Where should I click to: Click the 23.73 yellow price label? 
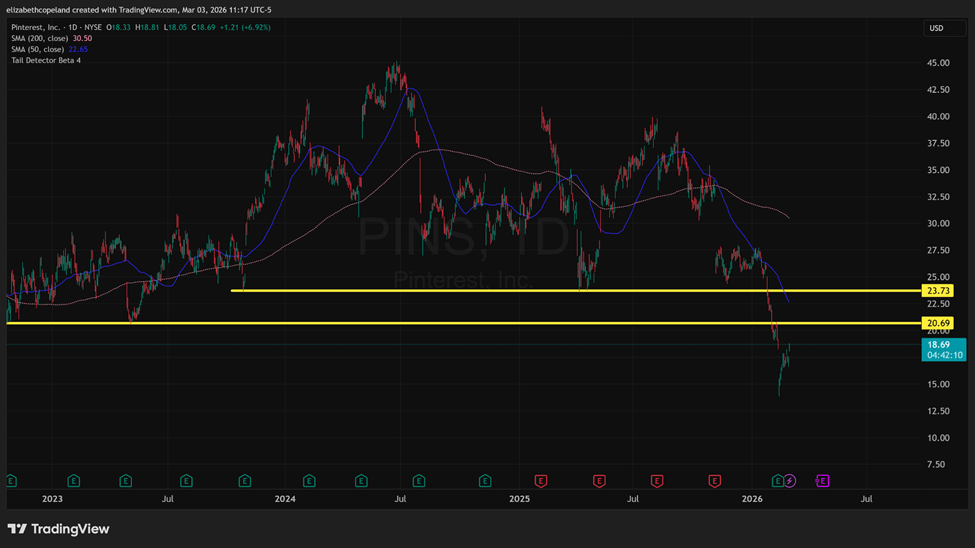point(938,291)
